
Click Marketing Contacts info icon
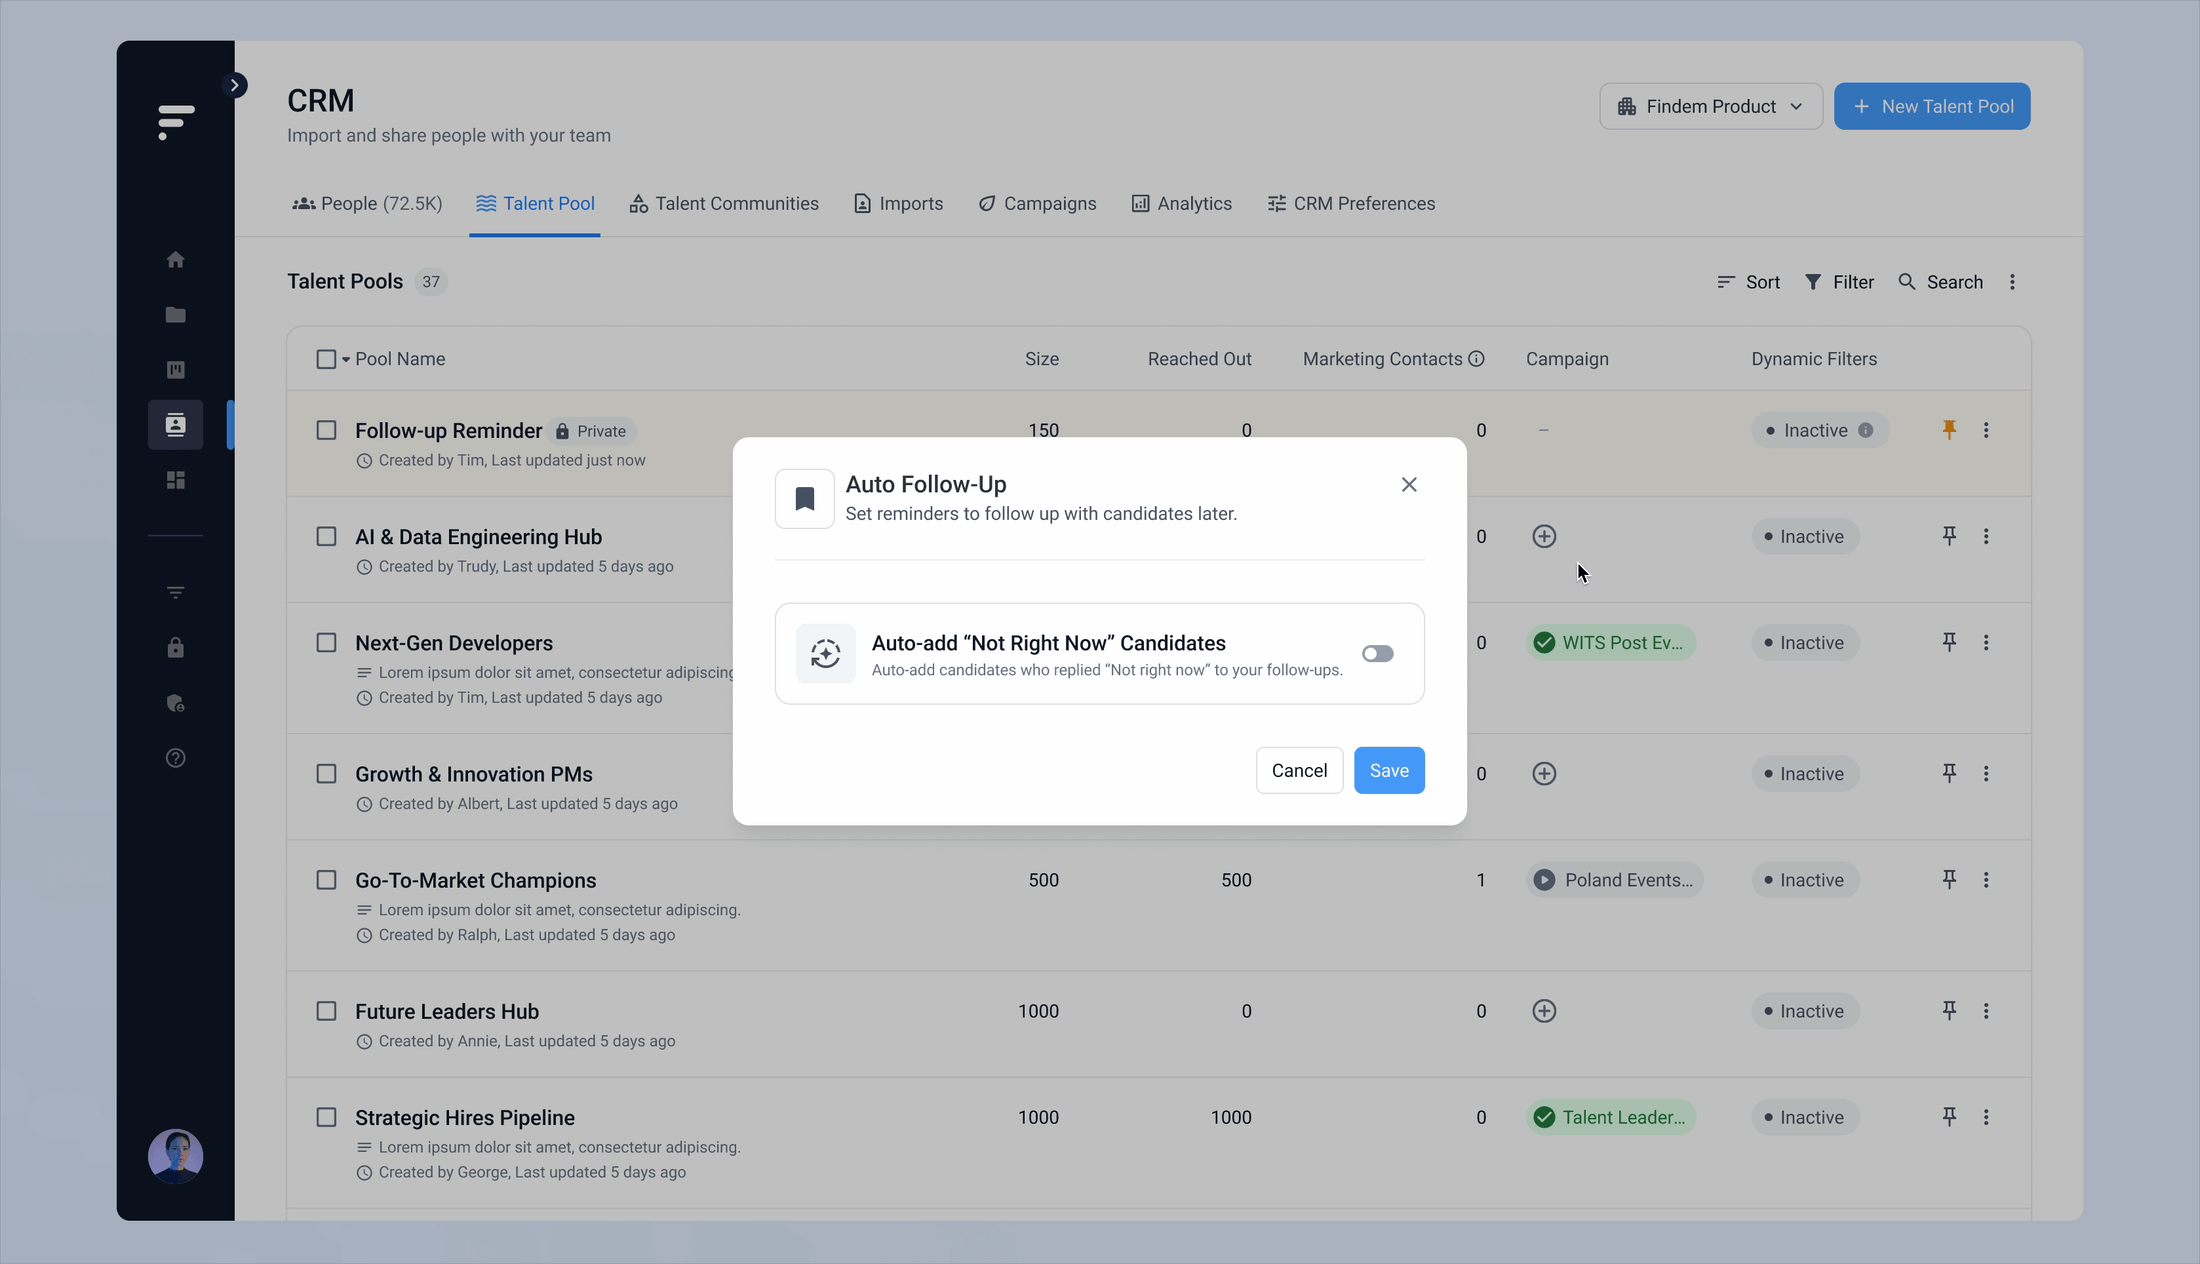coord(1476,359)
